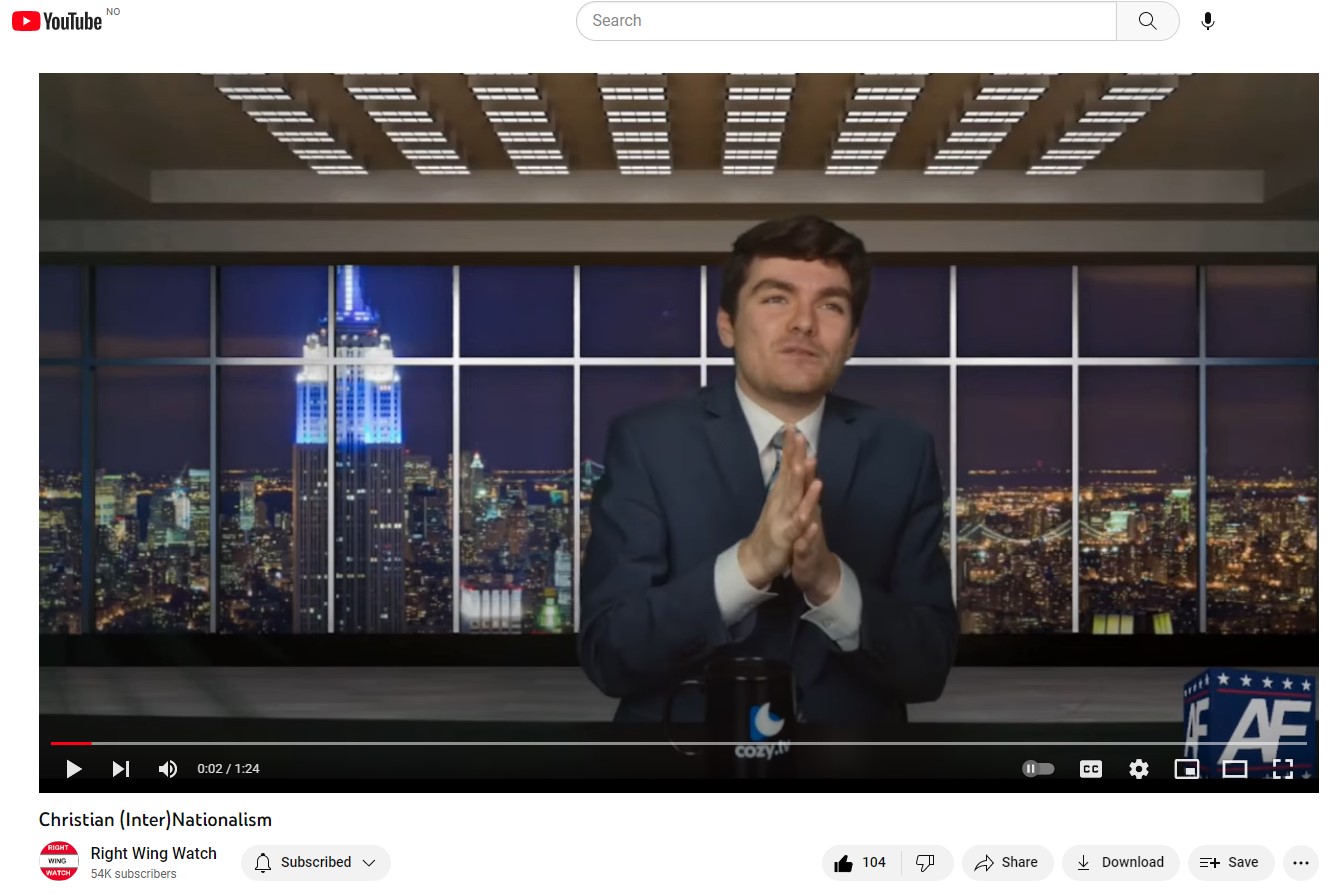
Task: Click the 54K subscribers text
Action: coord(134,874)
